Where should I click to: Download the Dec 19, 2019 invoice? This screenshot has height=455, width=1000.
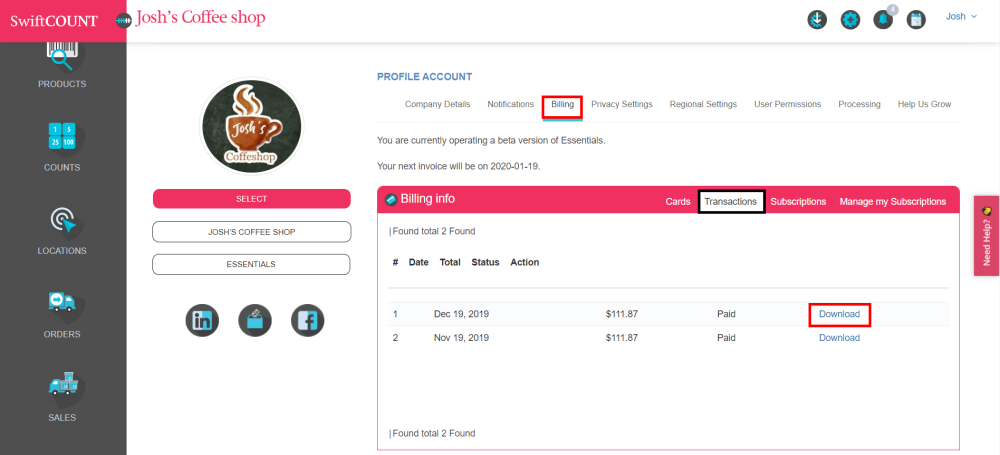[x=839, y=314]
